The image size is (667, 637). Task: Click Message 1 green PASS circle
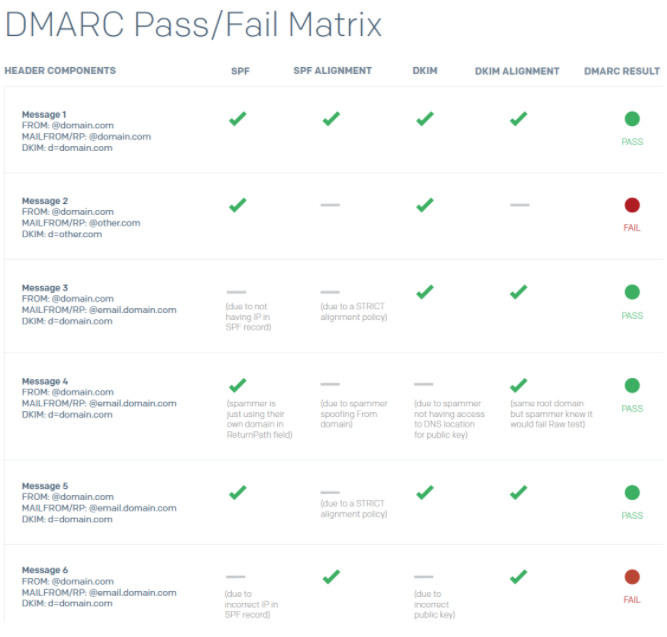pyautogui.click(x=632, y=119)
